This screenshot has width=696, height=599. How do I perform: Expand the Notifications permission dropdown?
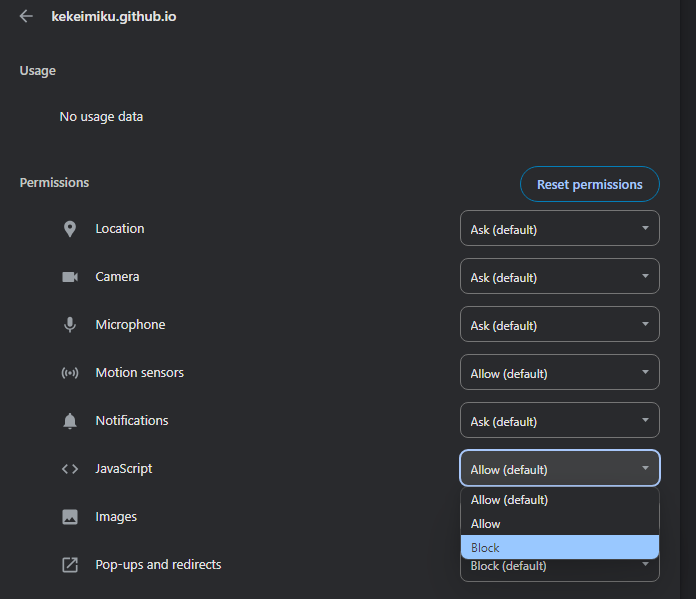[x=560, y=420]
